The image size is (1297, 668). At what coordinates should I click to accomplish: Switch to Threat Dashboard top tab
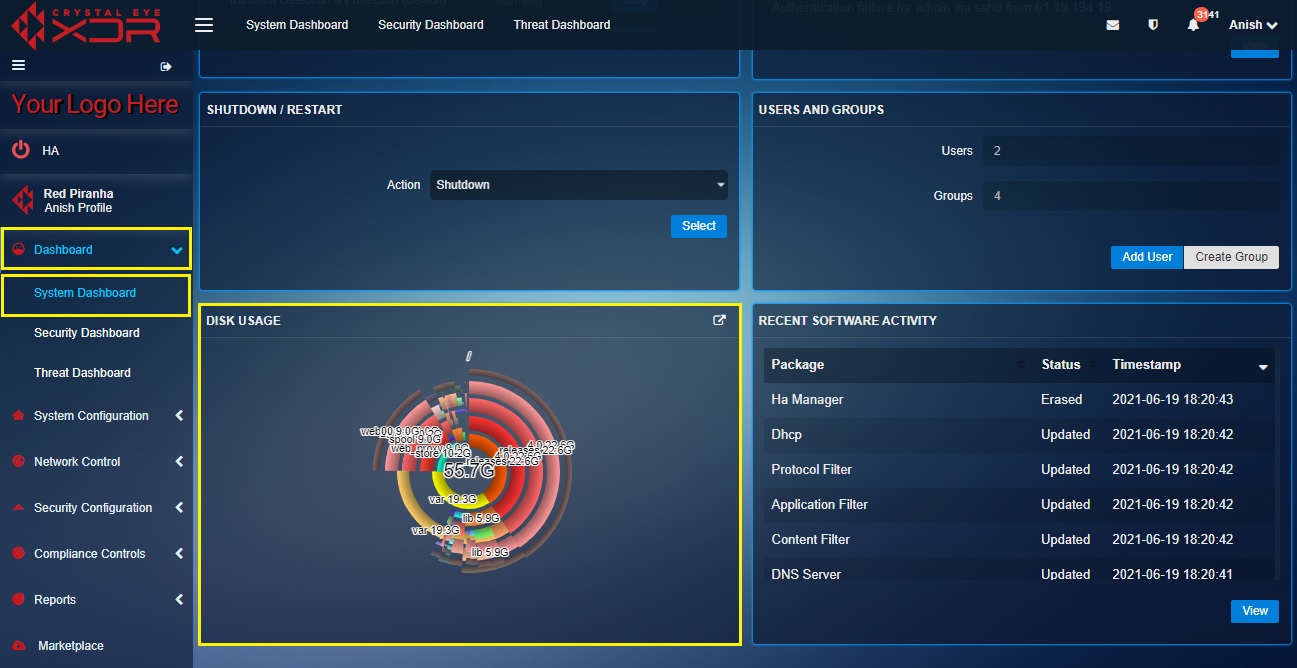coord(562,25)
